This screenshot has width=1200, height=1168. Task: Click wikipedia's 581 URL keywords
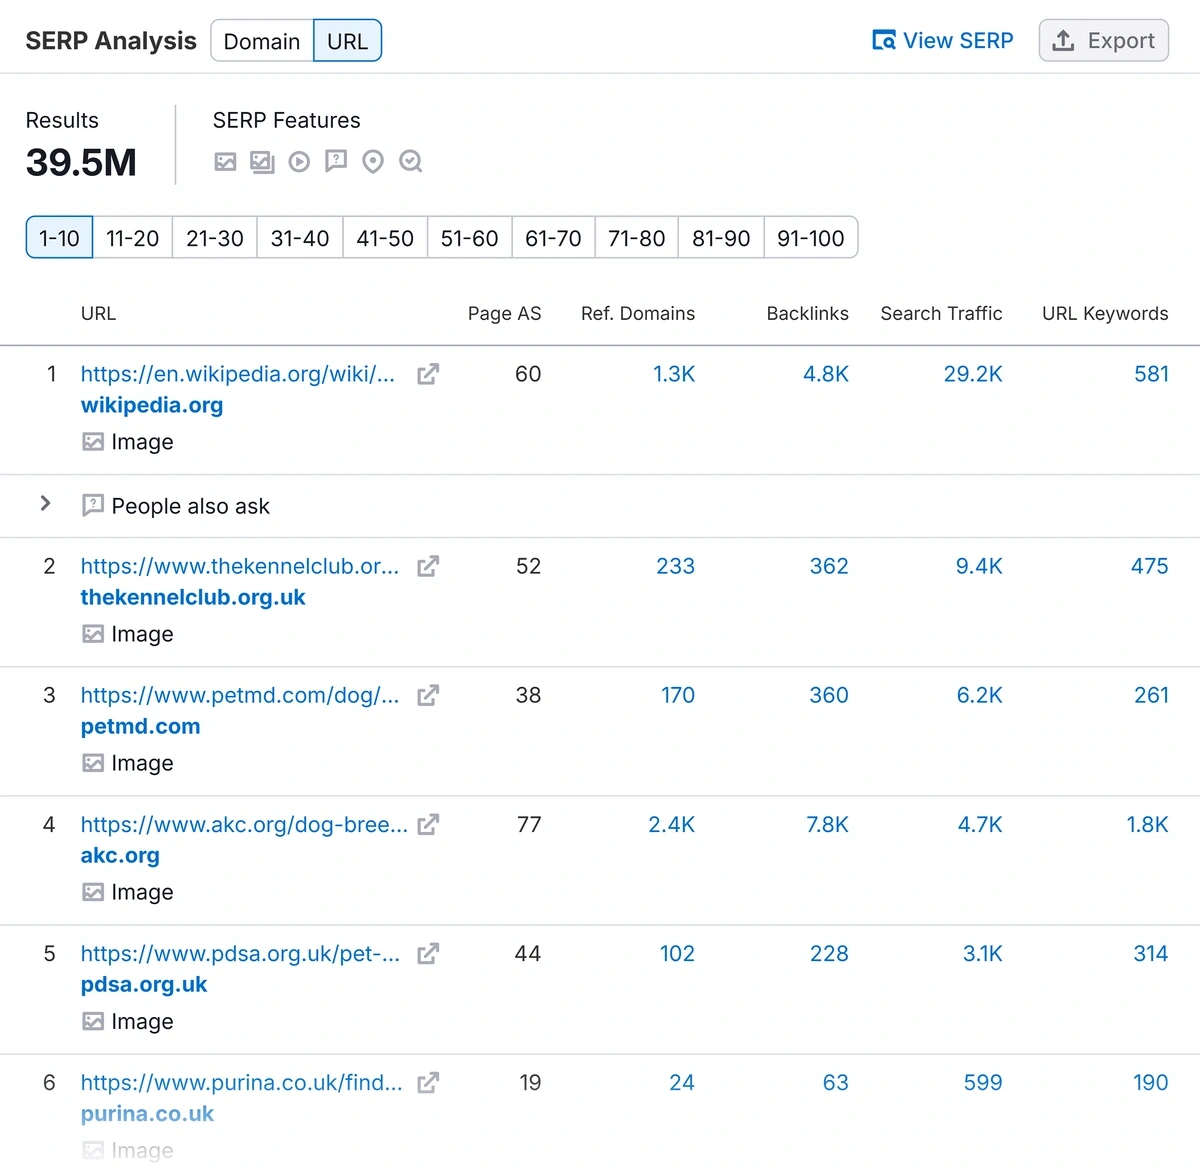1151,374
